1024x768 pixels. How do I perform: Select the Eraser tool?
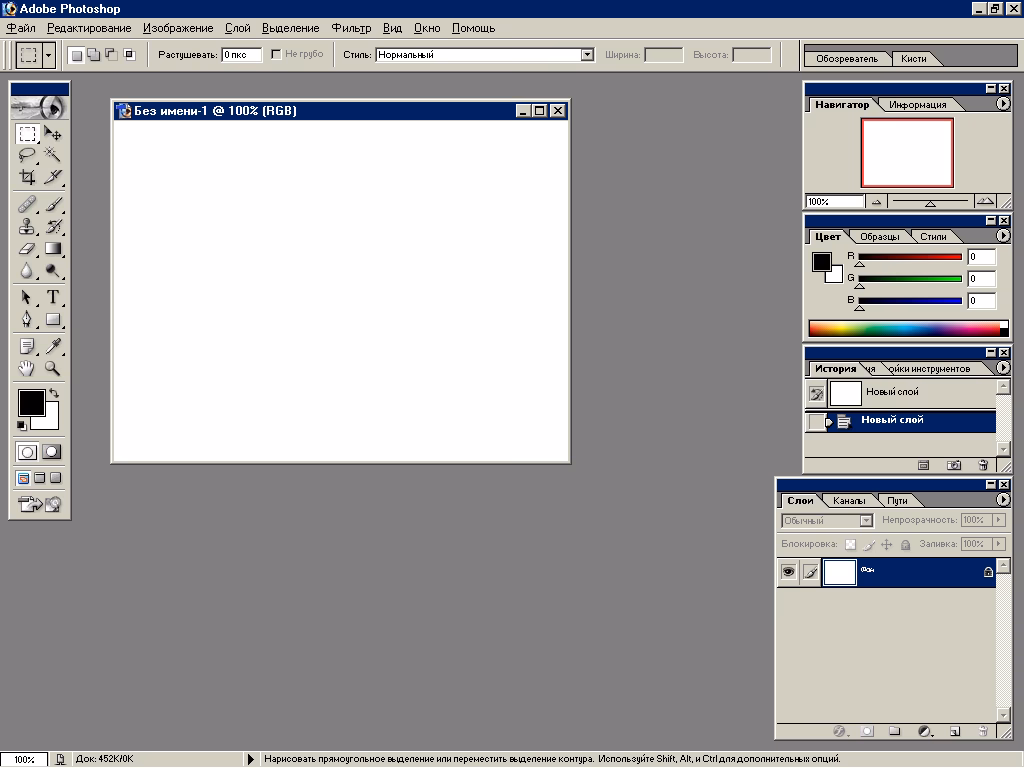pos(25,249)
